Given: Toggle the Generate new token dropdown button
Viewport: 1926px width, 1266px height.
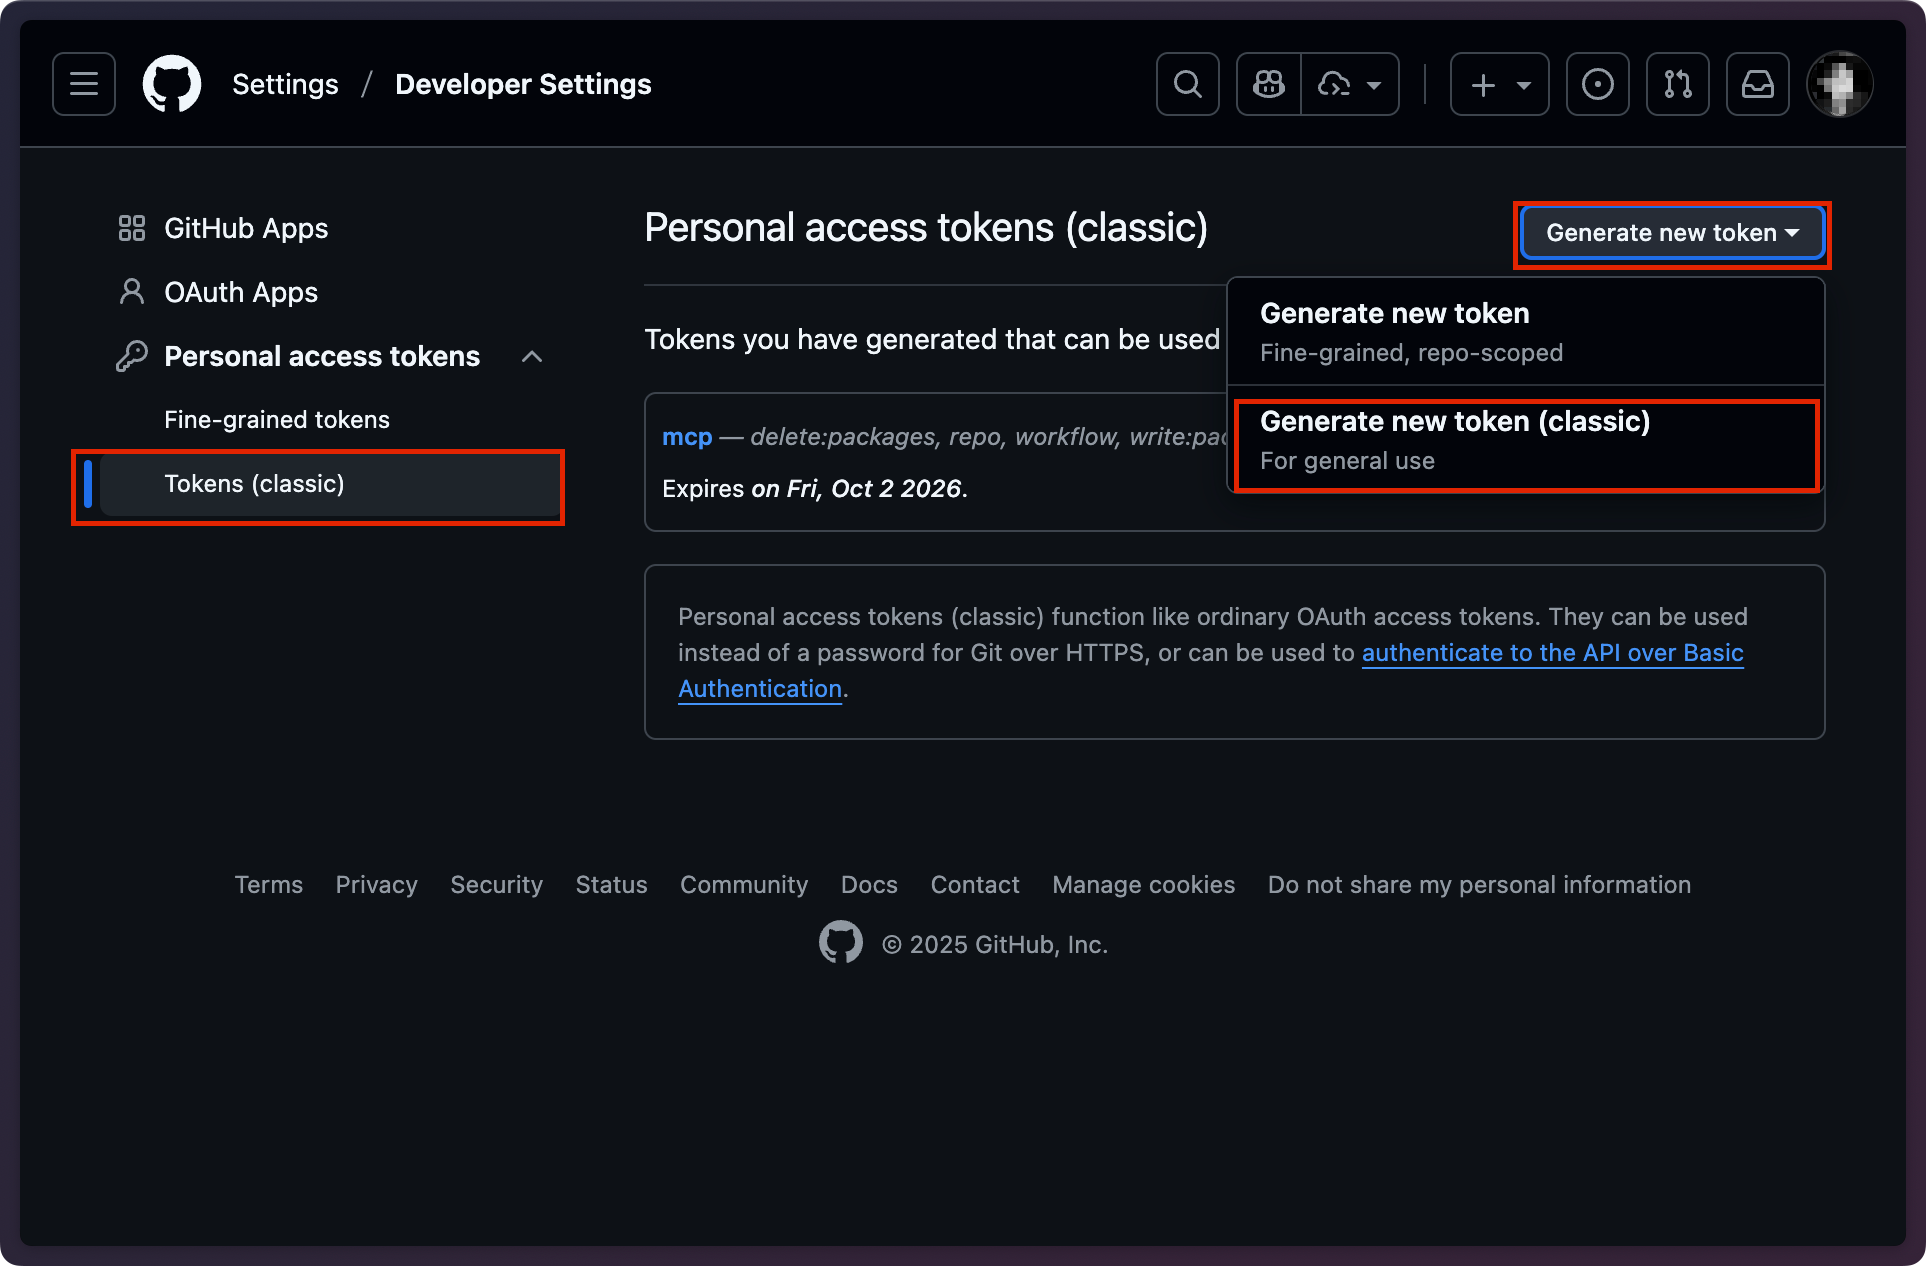Looking at the screenshot, I should tap(1672, 233).
